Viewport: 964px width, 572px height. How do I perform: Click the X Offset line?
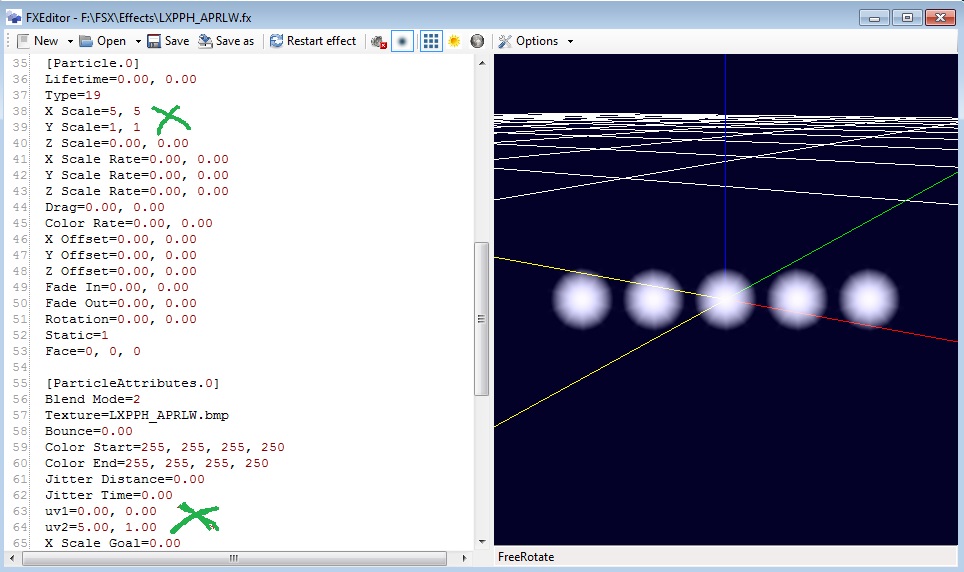(x=120, y=239)
